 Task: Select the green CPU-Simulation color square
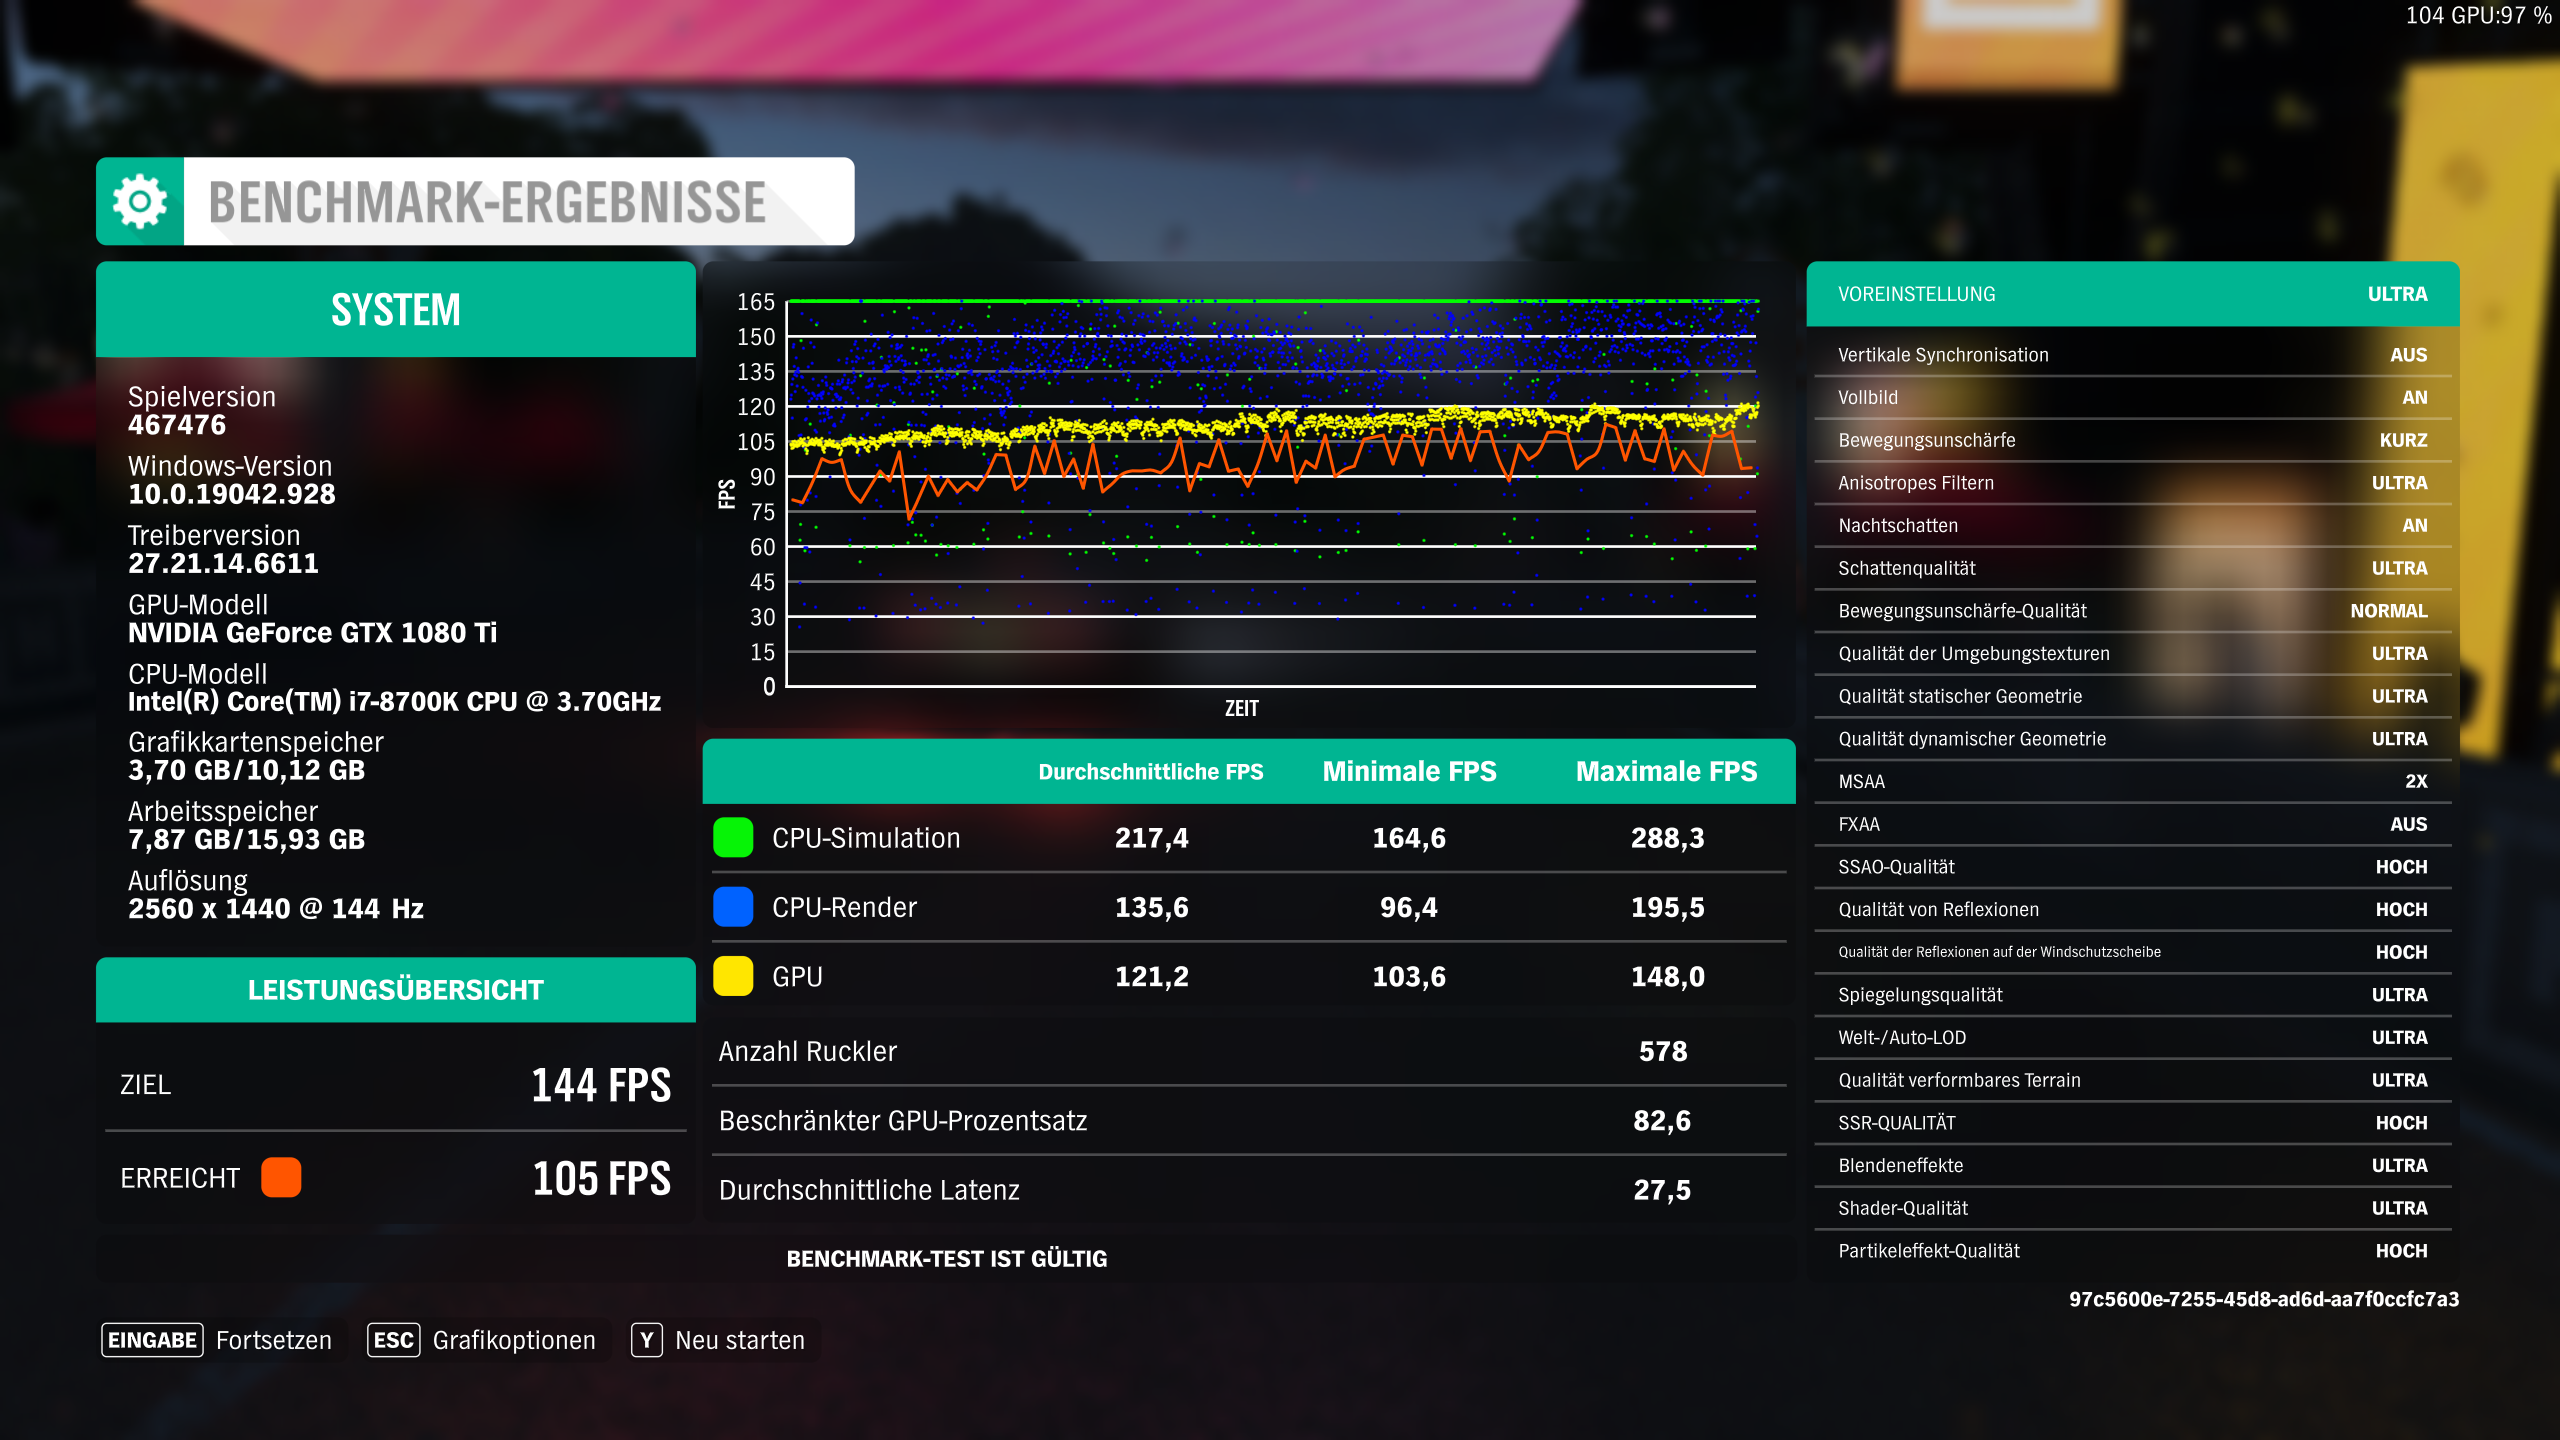[731, 838]
